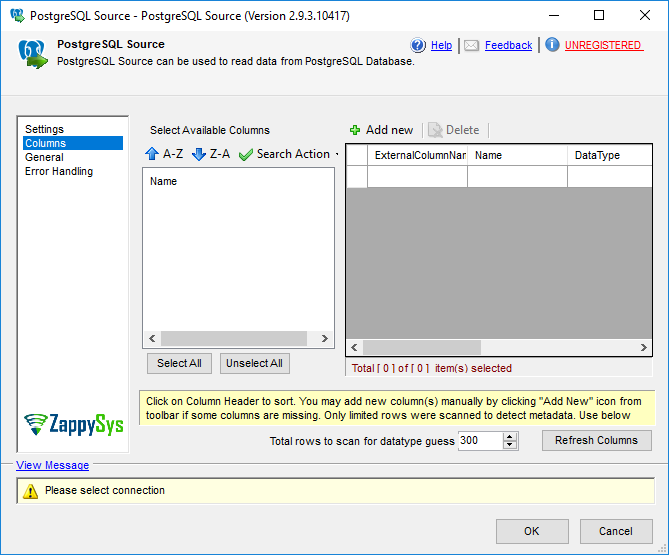Click the Cancel button

[x=616, y=531]
